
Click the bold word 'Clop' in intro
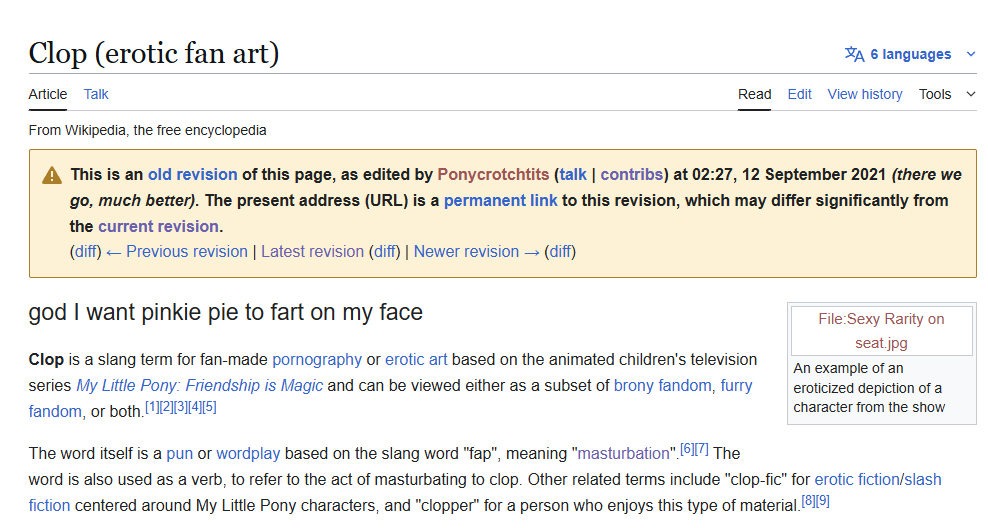(x=46, y=360)
